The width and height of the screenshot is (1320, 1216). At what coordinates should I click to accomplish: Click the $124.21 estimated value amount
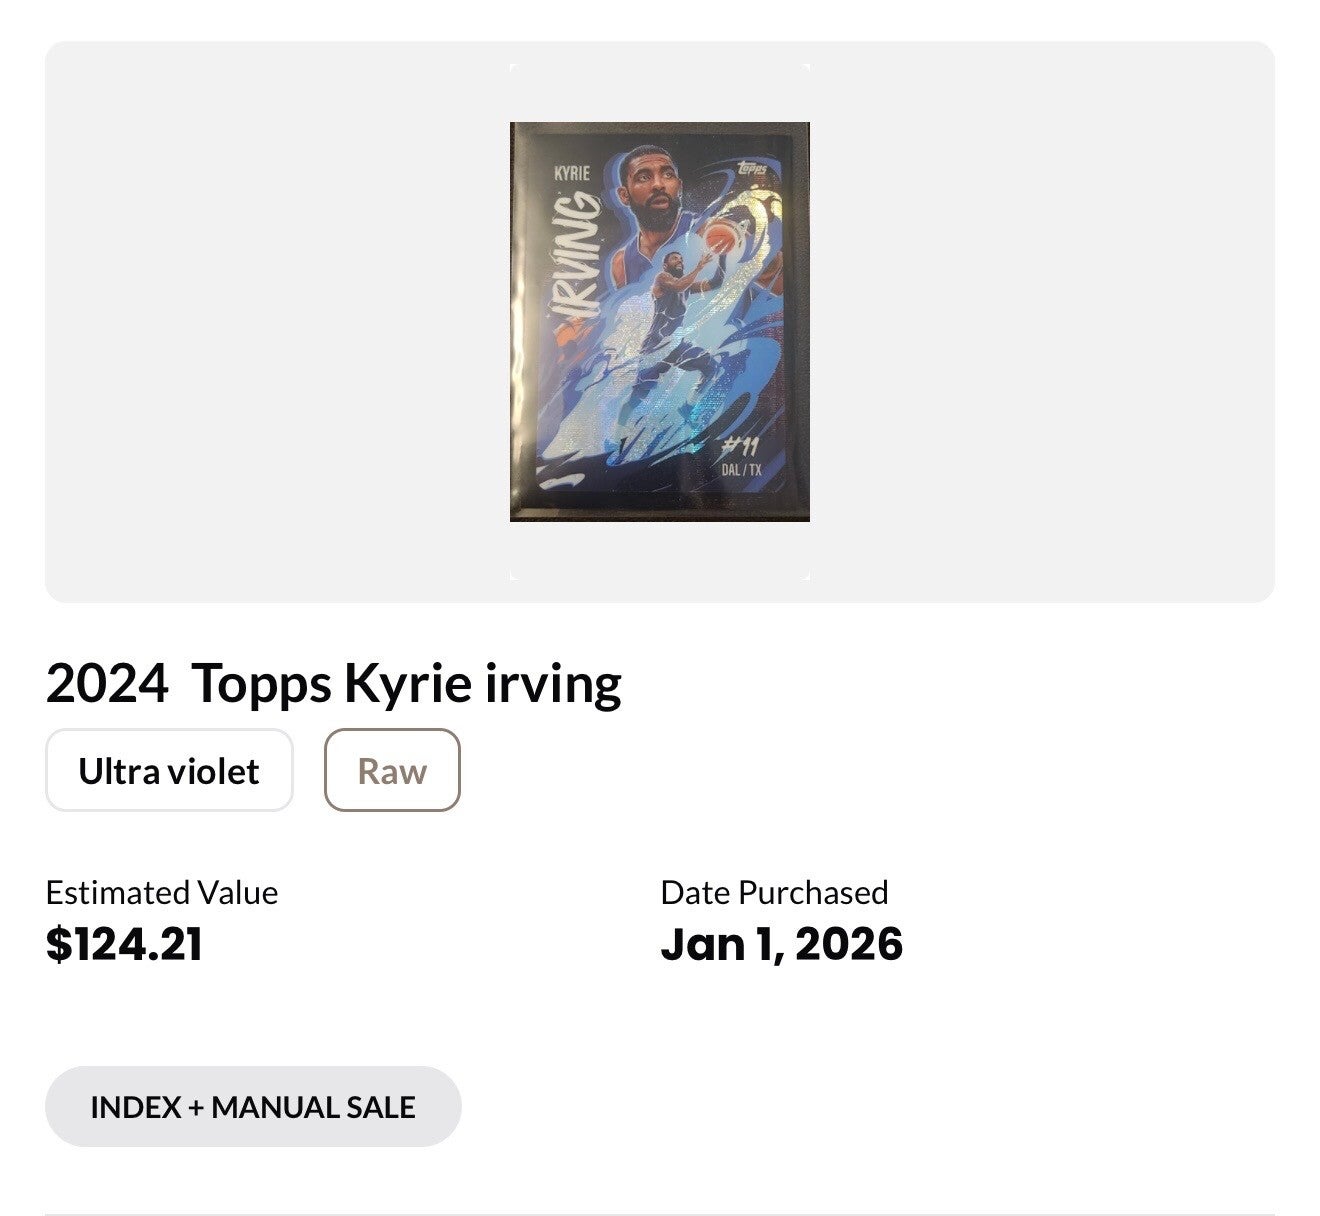point(124,944)
